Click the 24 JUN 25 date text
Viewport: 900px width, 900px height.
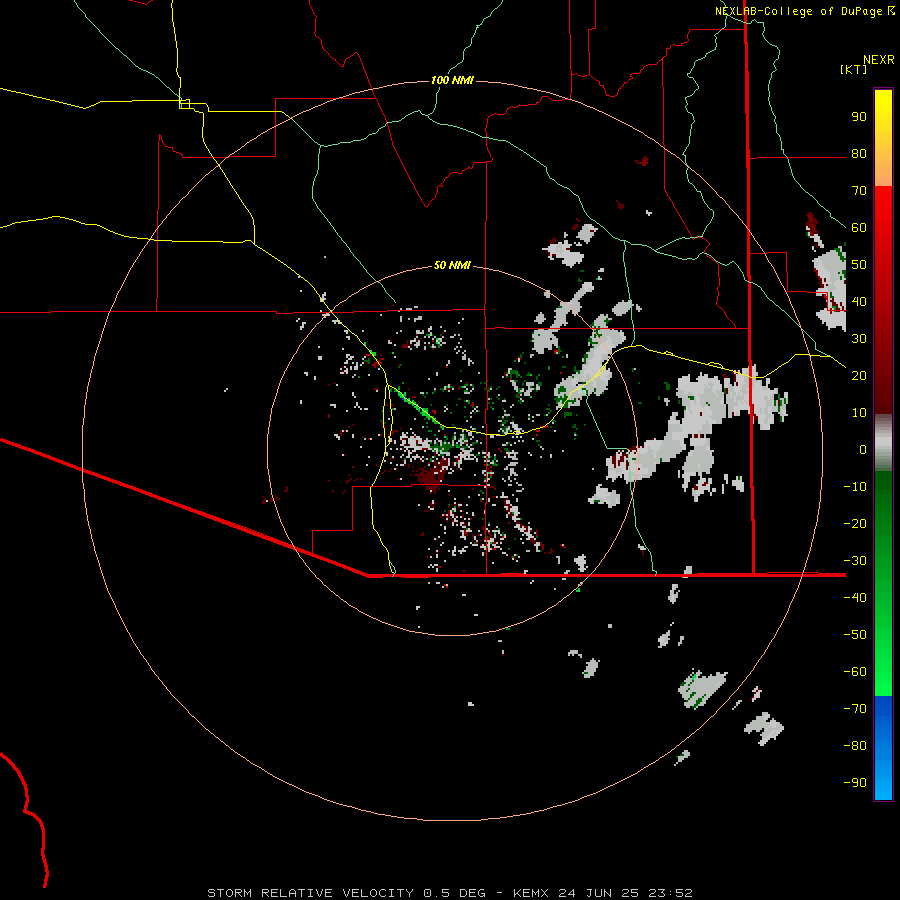pyautogui.click(x=599, y=893)
